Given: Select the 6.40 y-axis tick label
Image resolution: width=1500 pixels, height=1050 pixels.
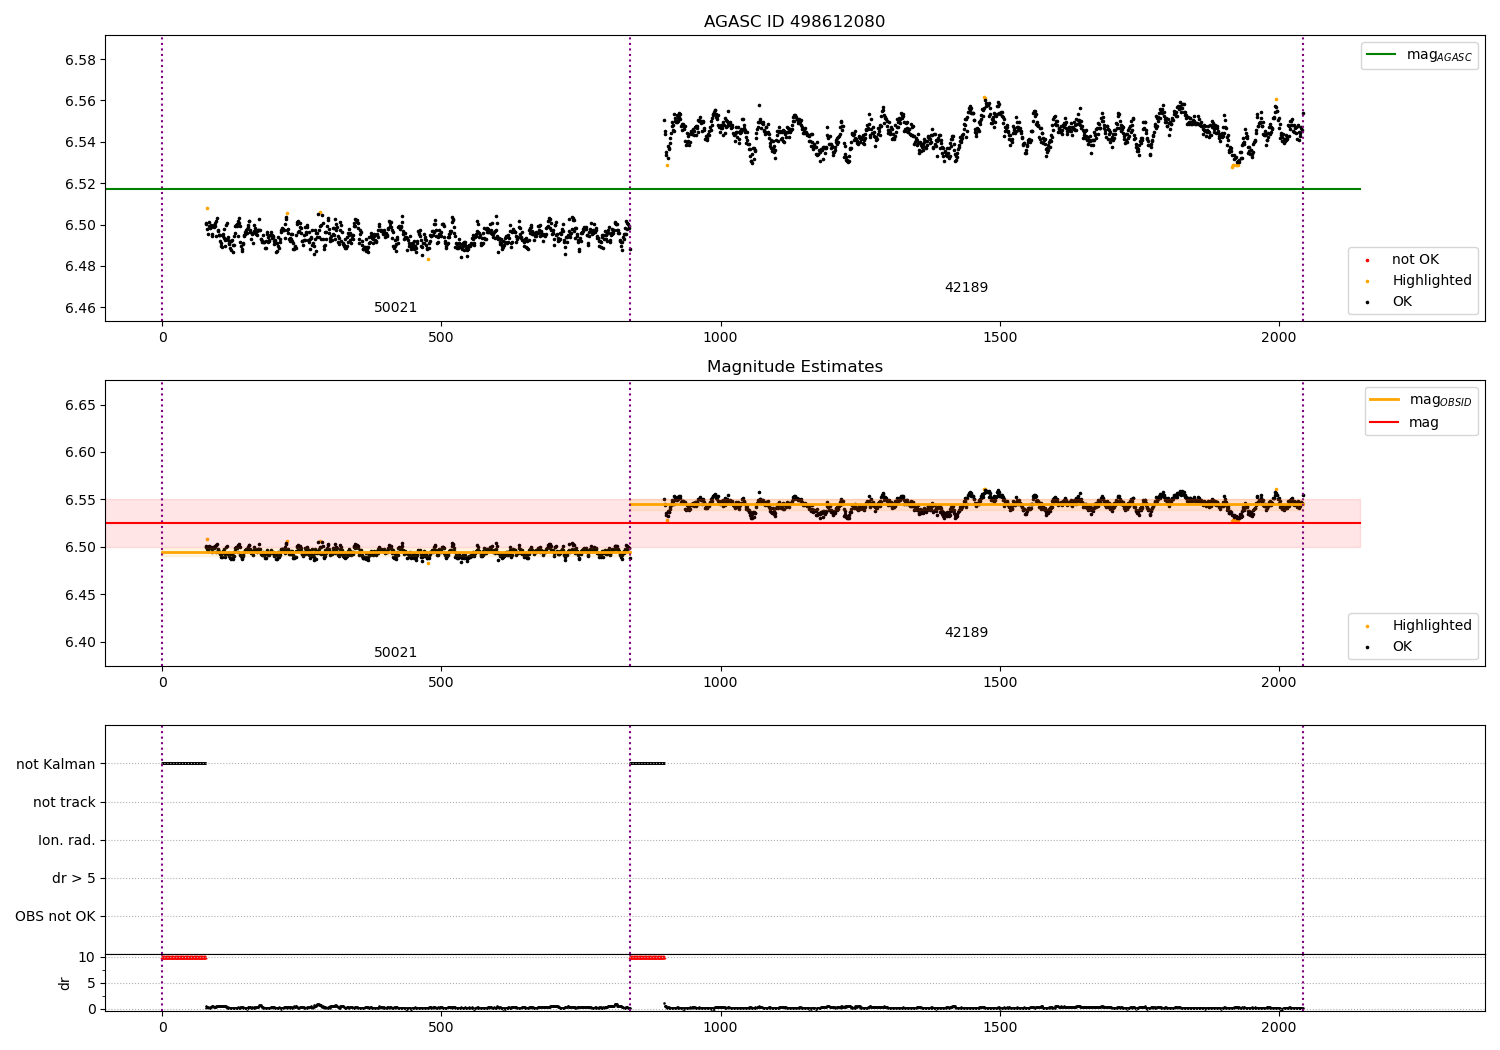Looking at the screenshot, I should point(80,642).
